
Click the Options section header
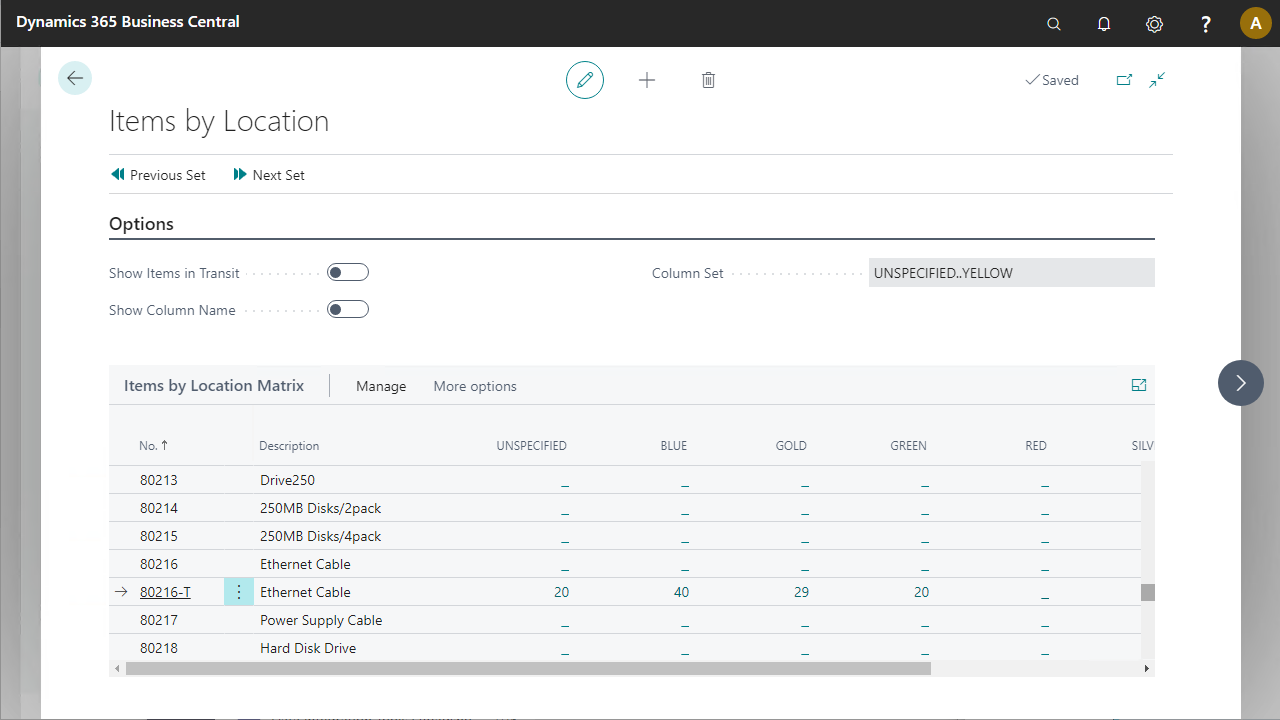click(141, 224)
